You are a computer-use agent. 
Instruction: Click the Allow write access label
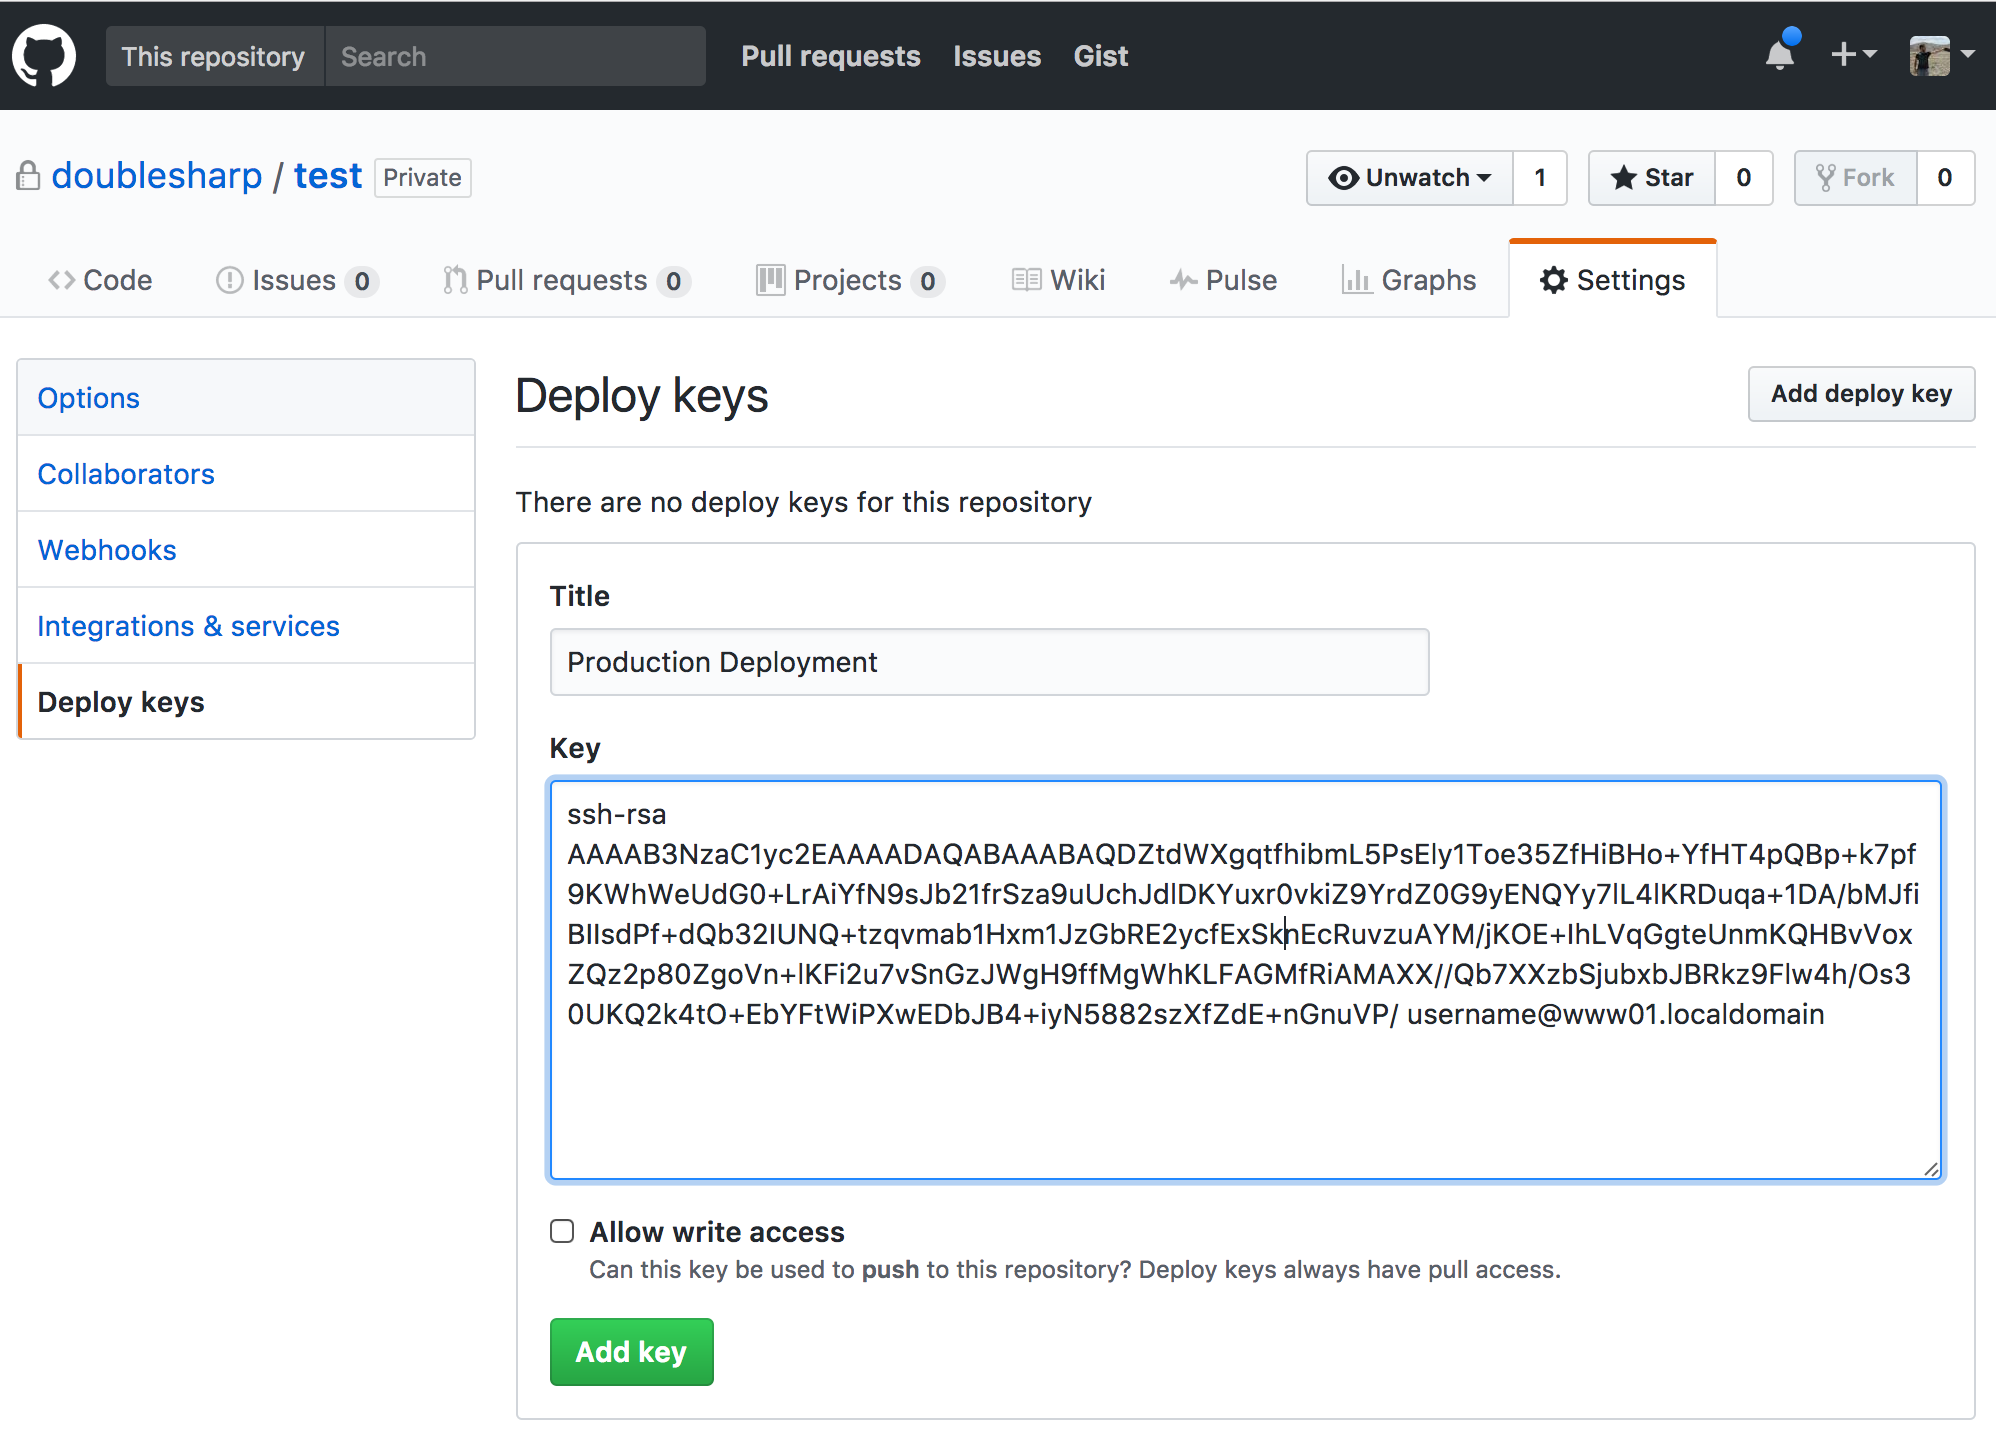pos(717,1232)
